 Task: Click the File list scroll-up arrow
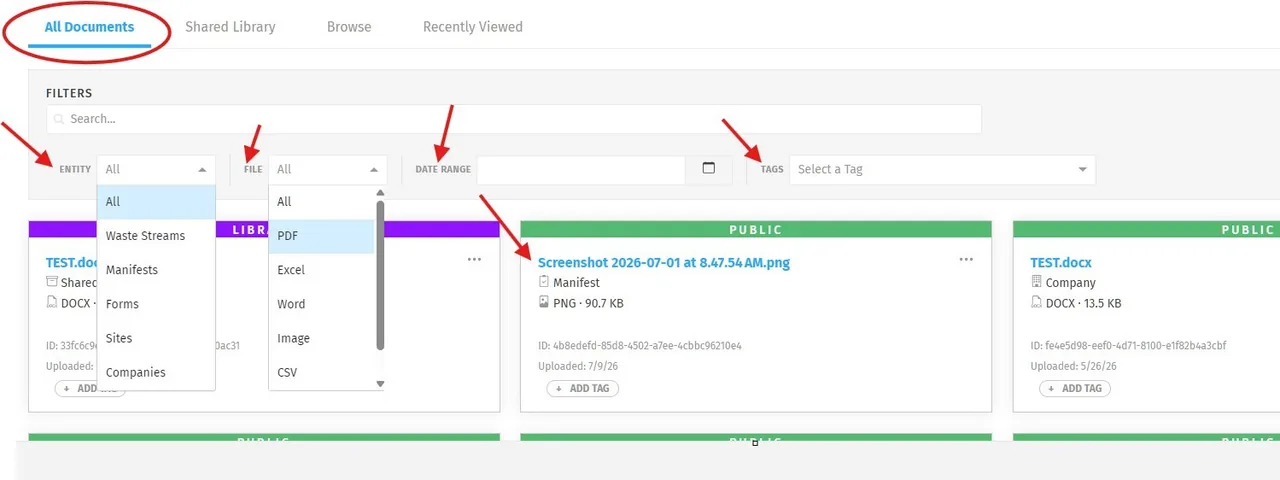(x=380, y=193)
